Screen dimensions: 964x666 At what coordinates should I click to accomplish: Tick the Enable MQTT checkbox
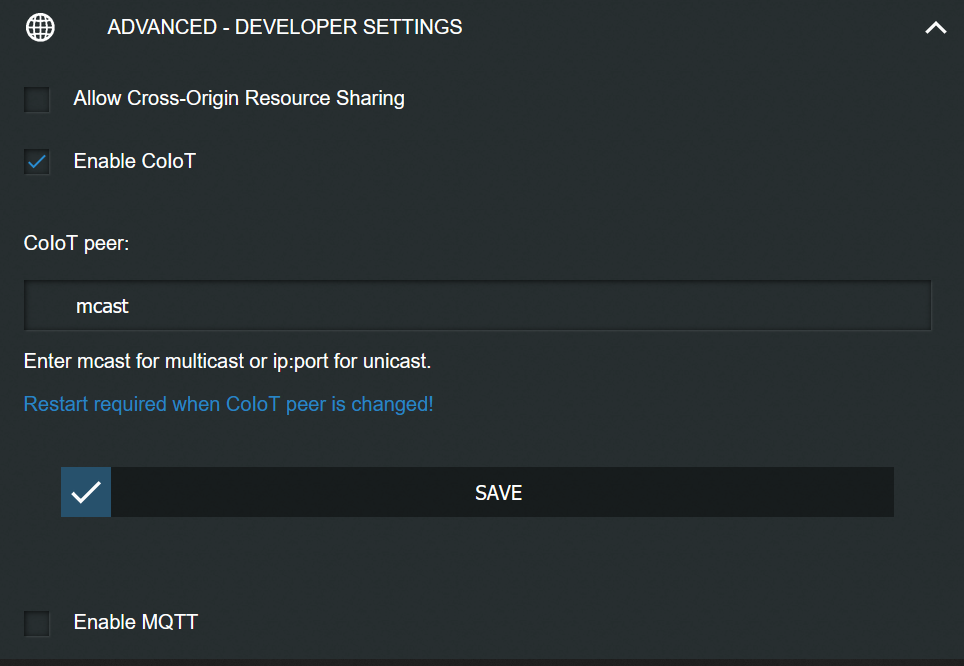[x=37, y=623]
